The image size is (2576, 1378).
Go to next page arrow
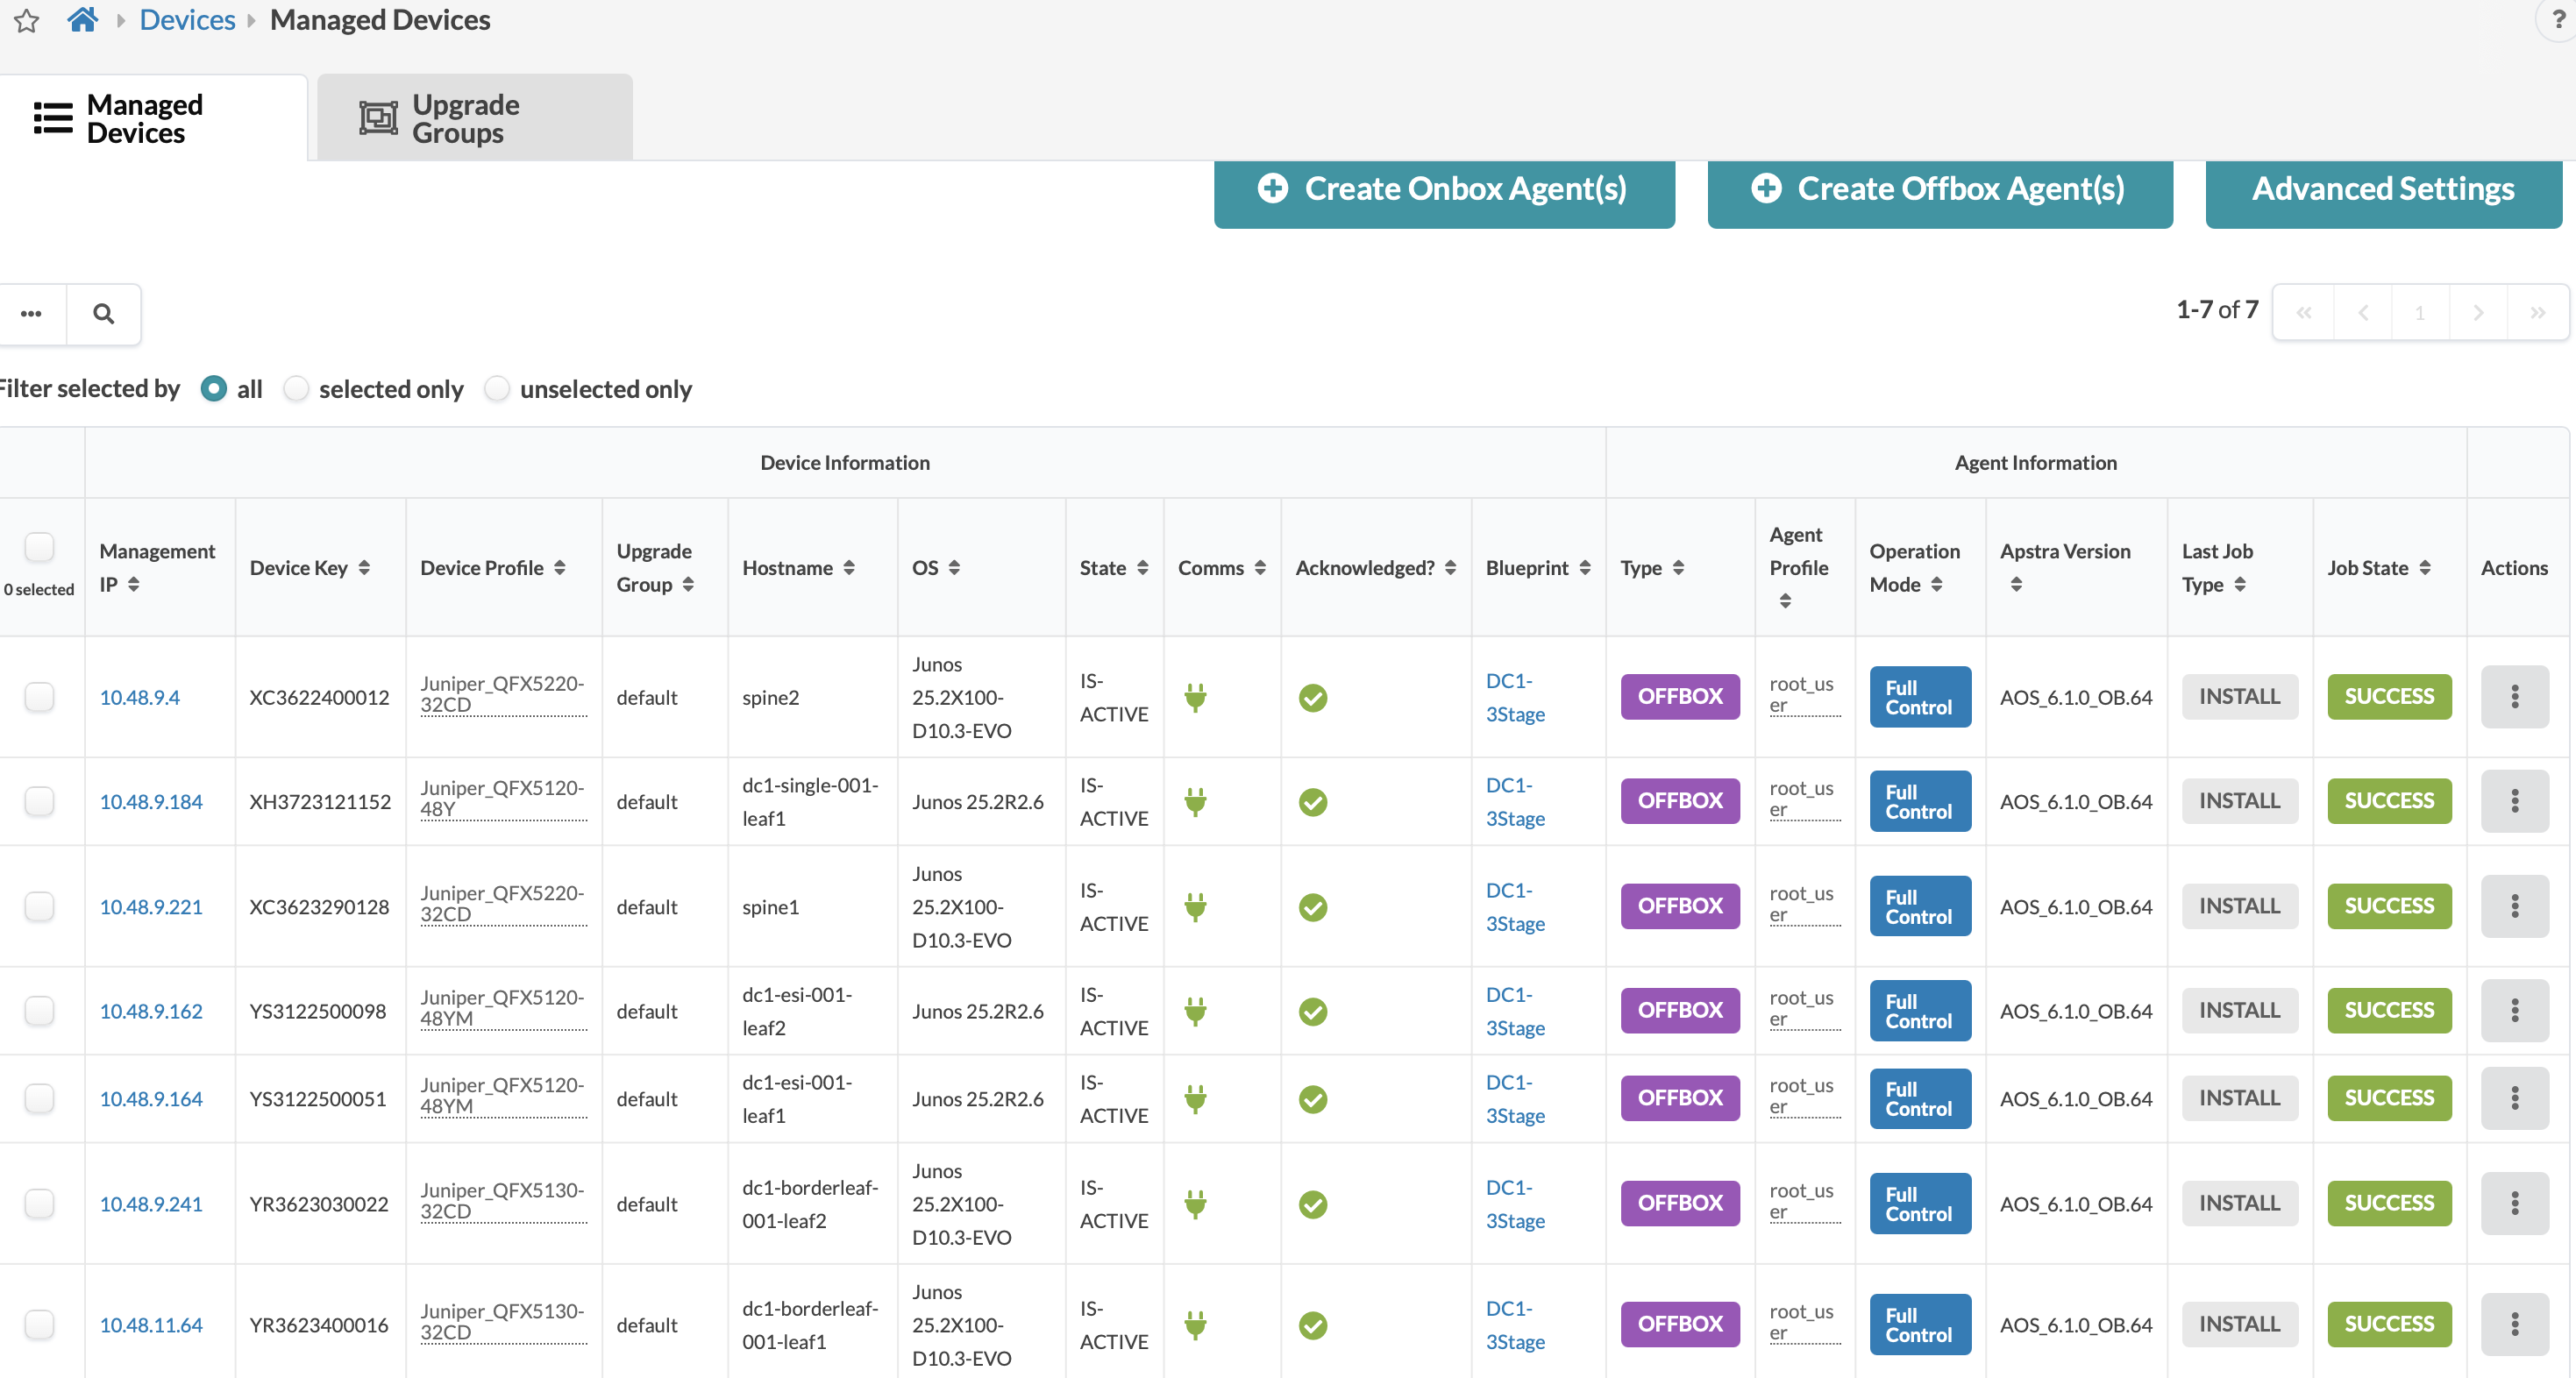click(x=2478, y=313)
